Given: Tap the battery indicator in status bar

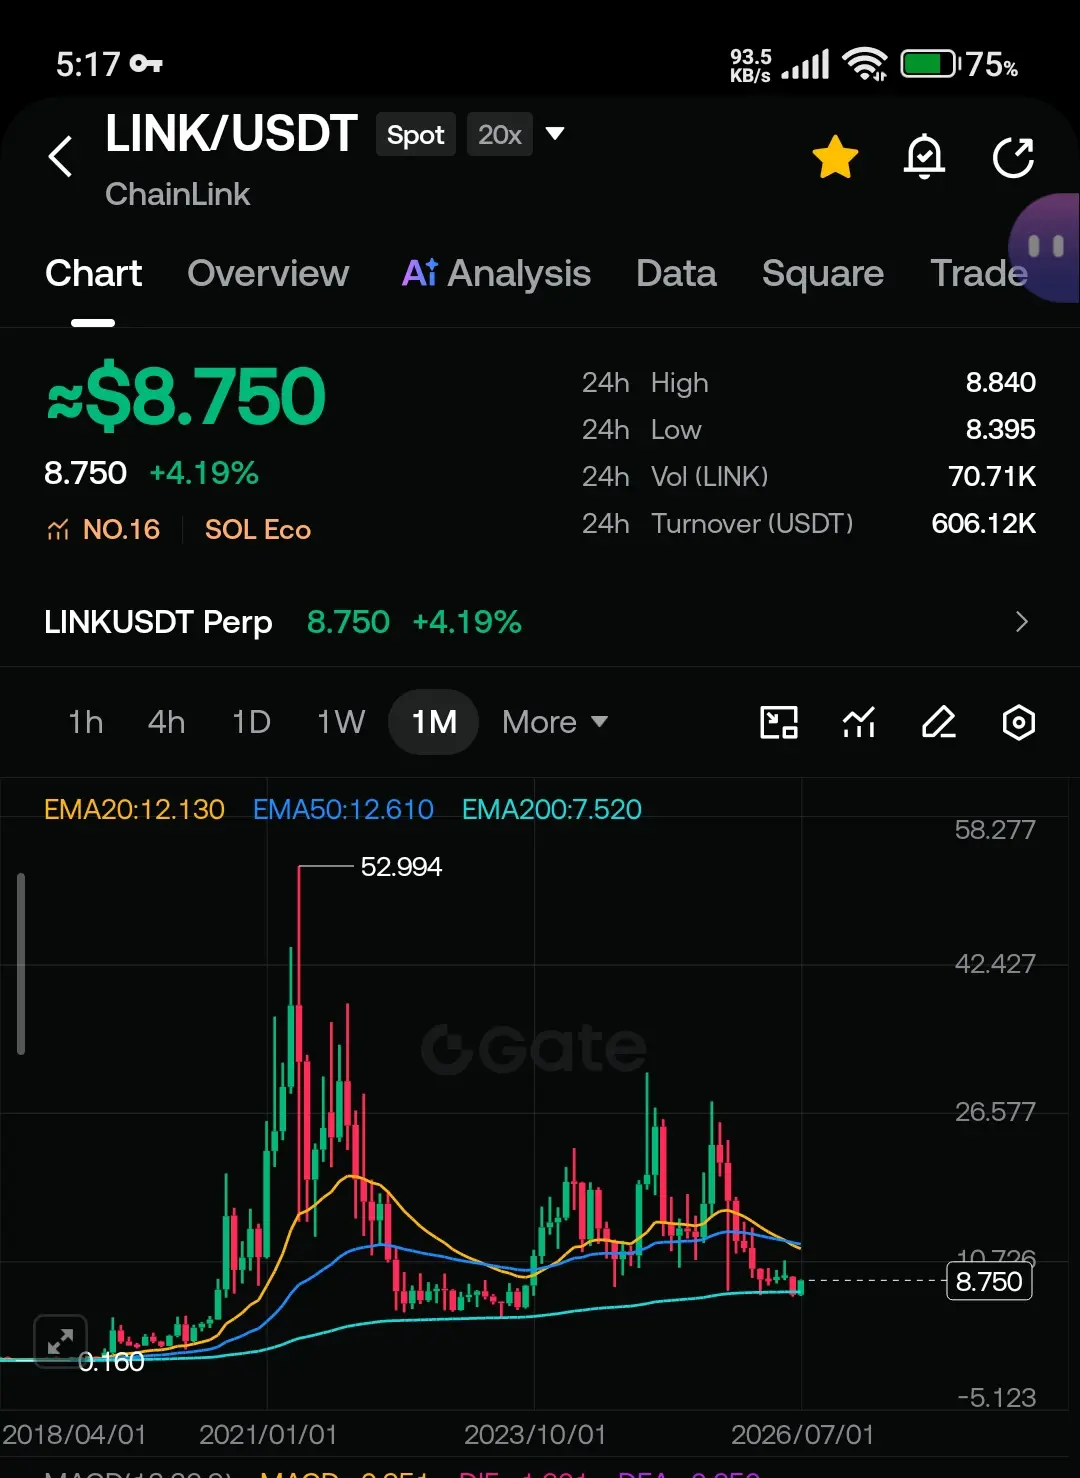Looking at the screenshot, I should (931, 64).
